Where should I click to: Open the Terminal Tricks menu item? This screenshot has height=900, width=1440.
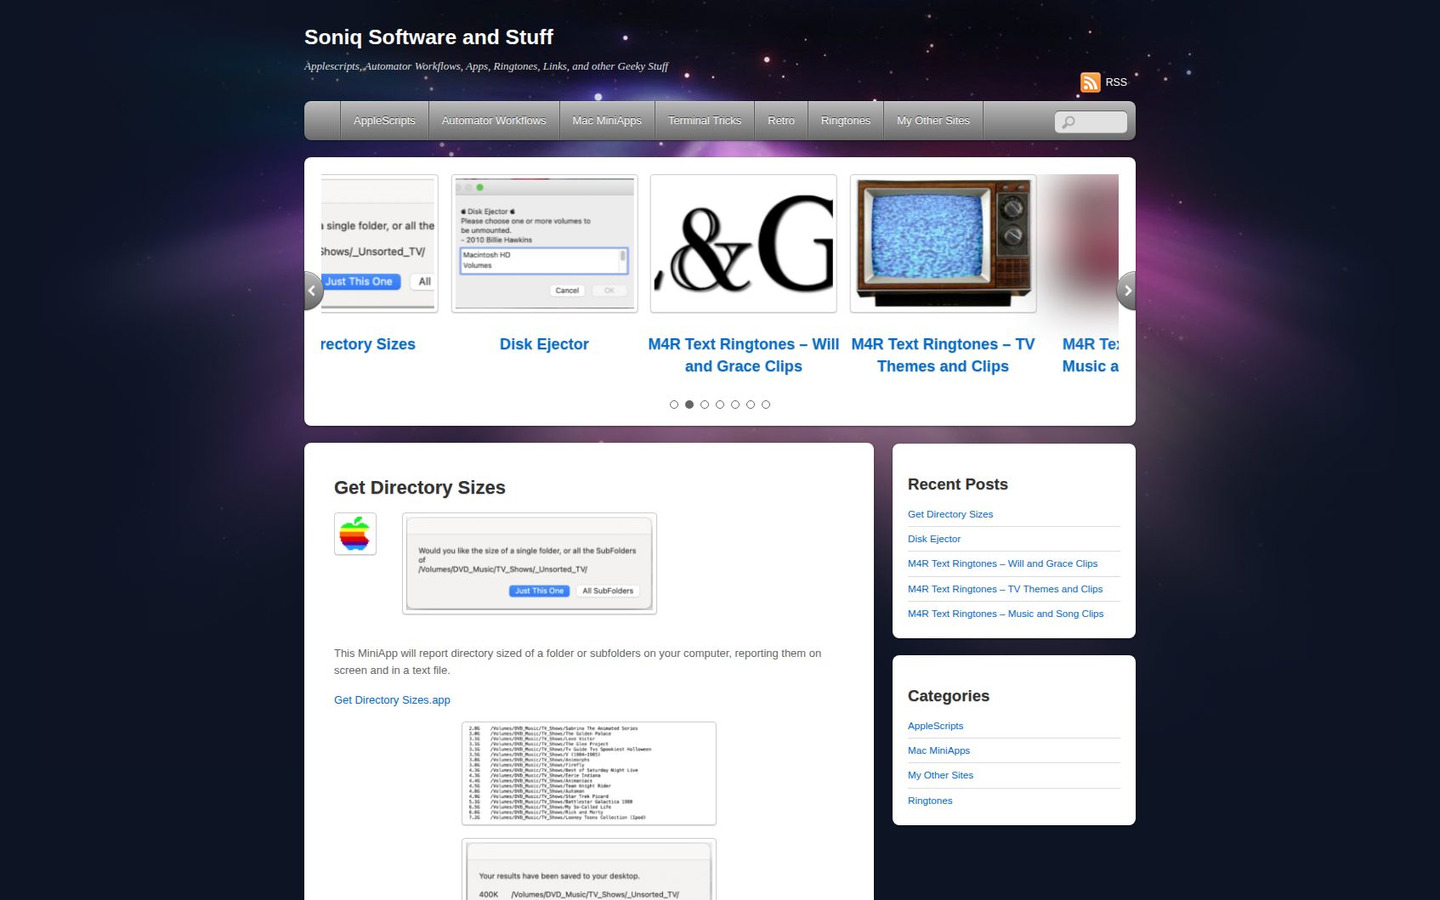[705, 121]
